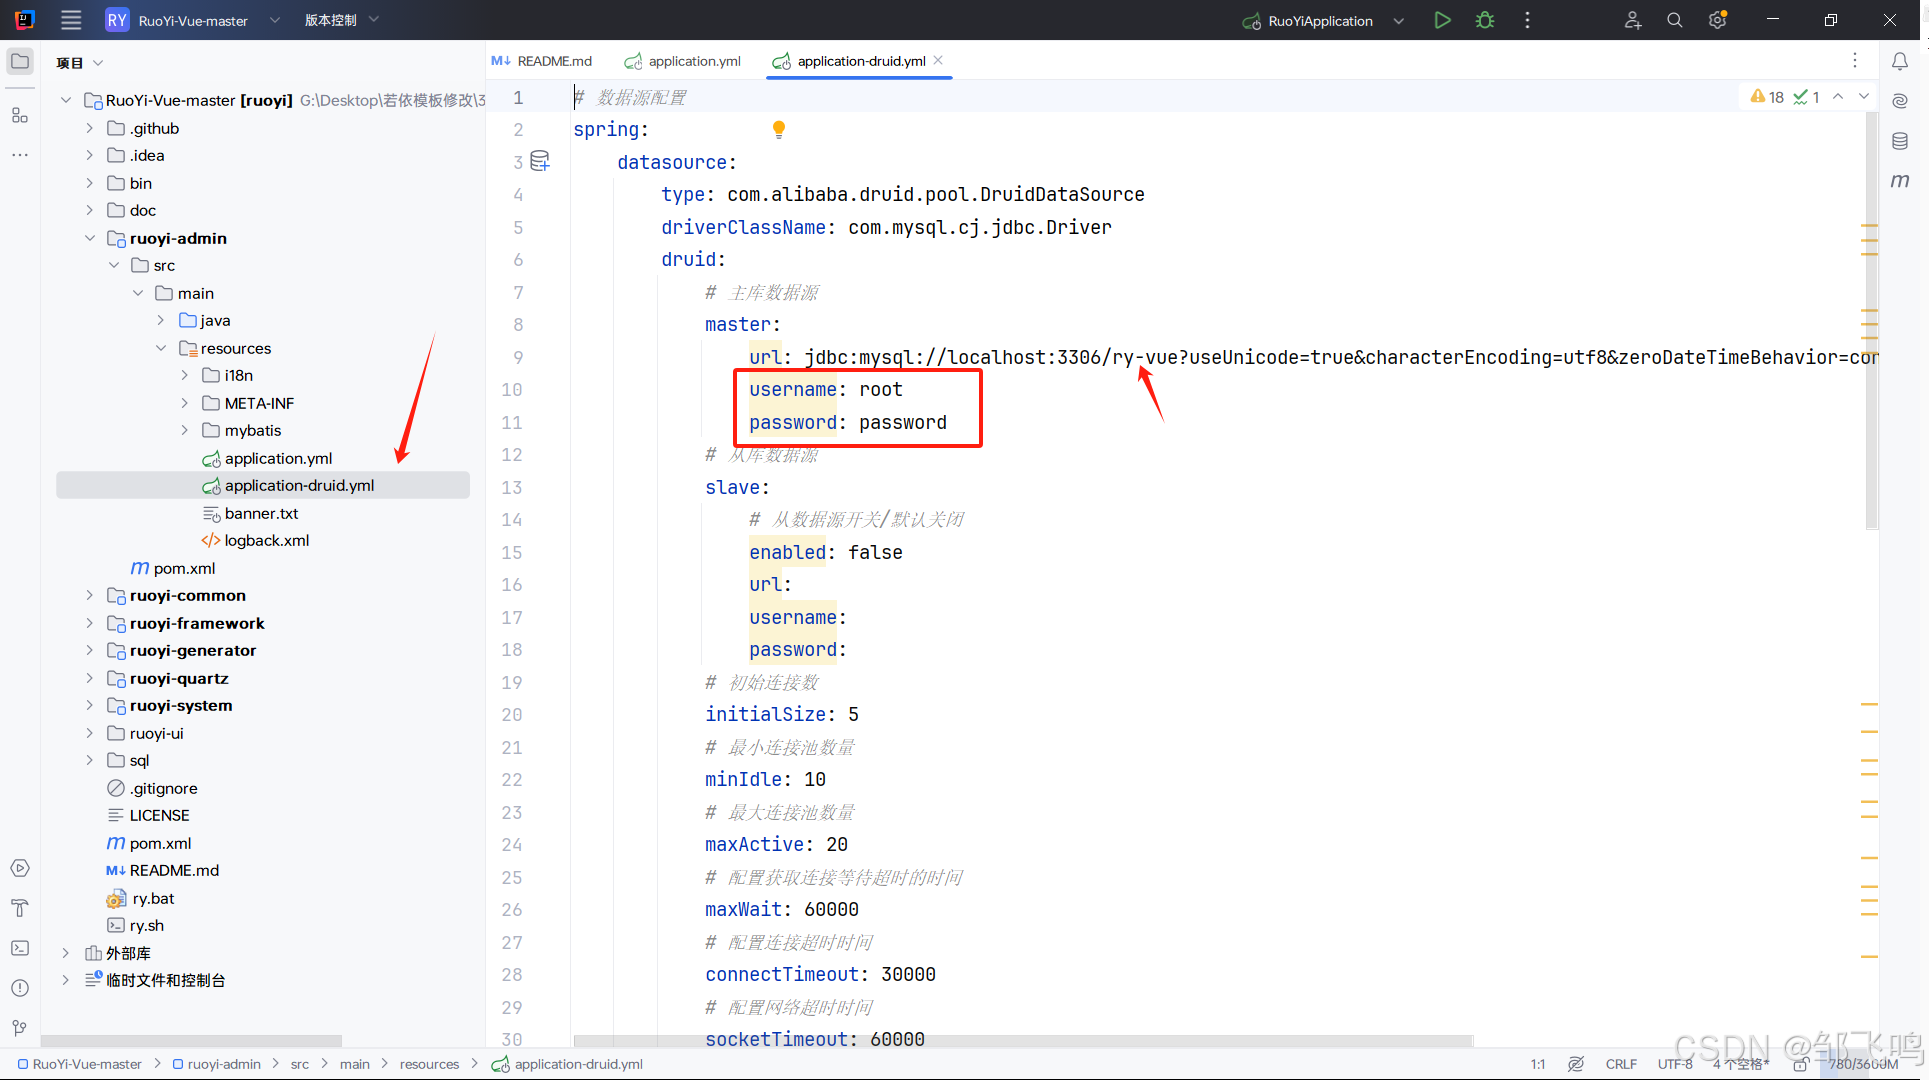Close the application-druid.yml tab

click(x=938, y=60)
